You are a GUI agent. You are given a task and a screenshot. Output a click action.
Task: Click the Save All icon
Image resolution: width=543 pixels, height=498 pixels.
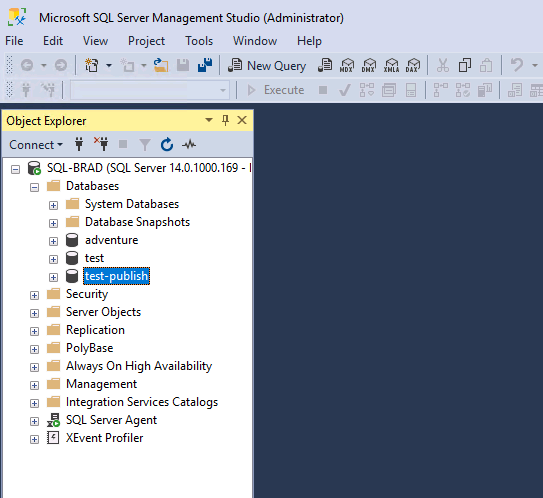205,65
